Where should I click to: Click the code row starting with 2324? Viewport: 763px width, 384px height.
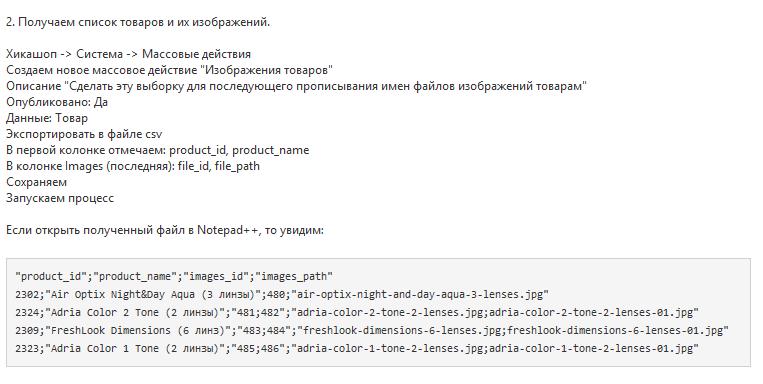coord(357,312)
